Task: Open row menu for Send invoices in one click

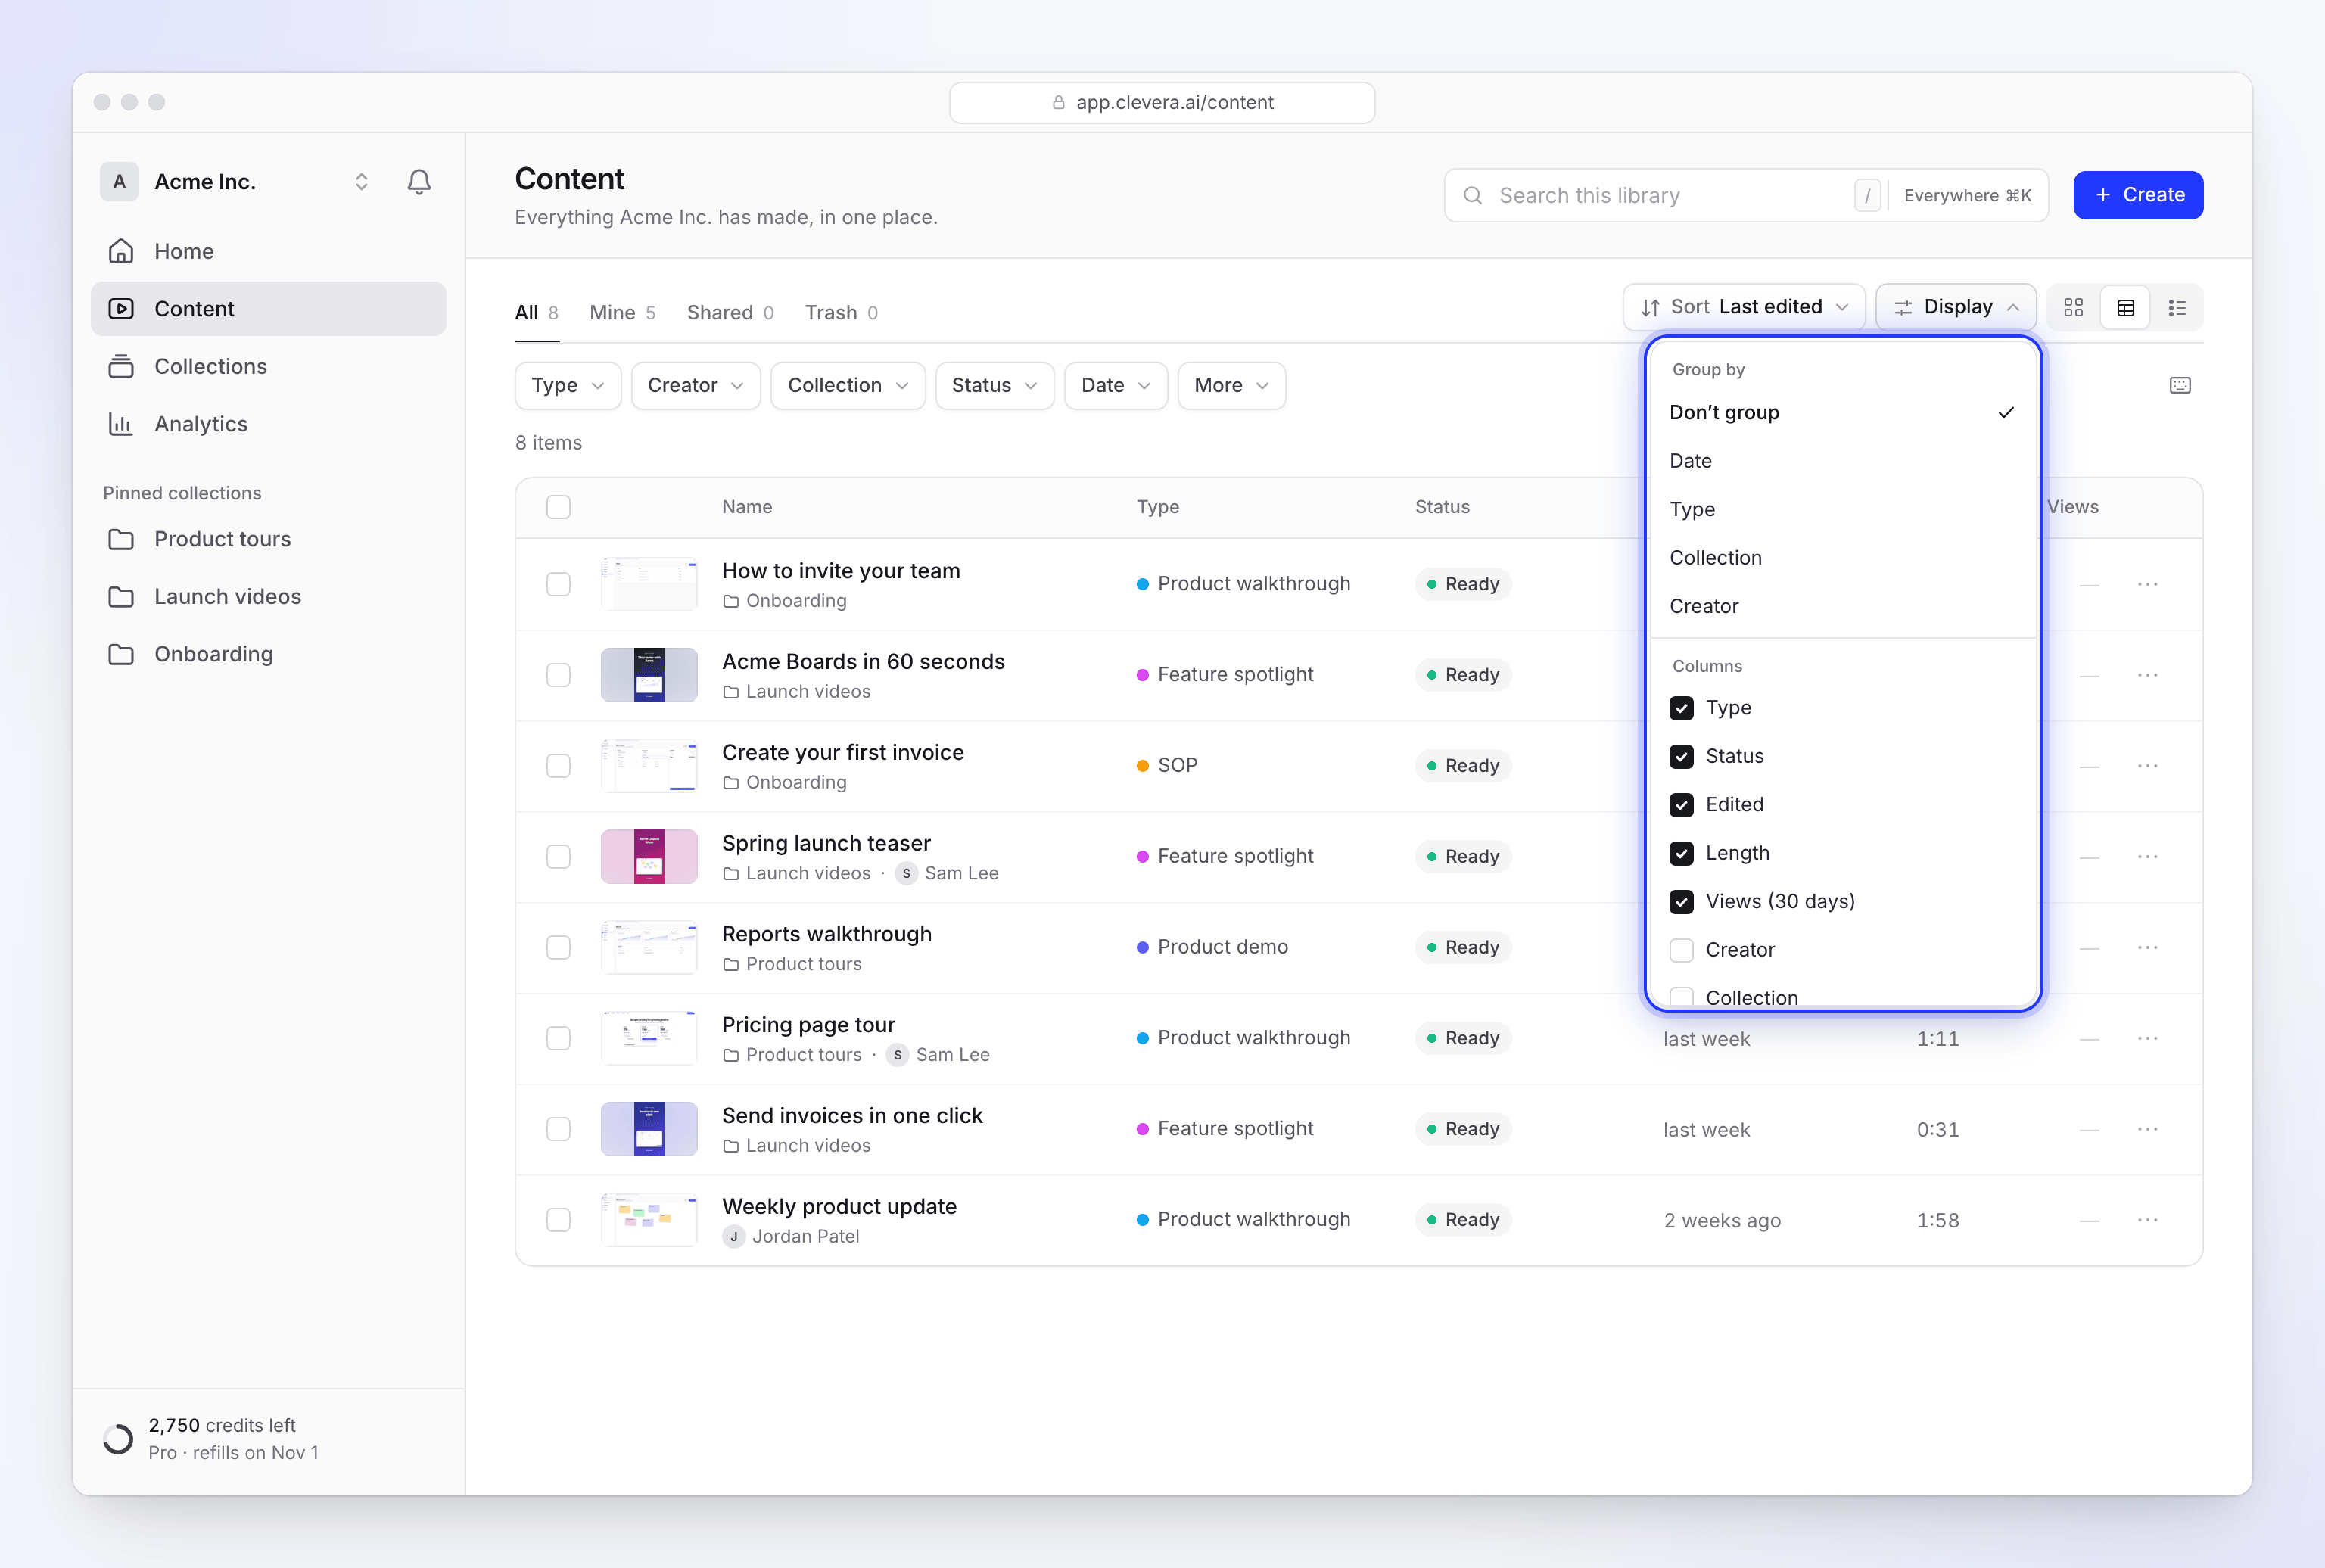Action: [2148, 1129]
